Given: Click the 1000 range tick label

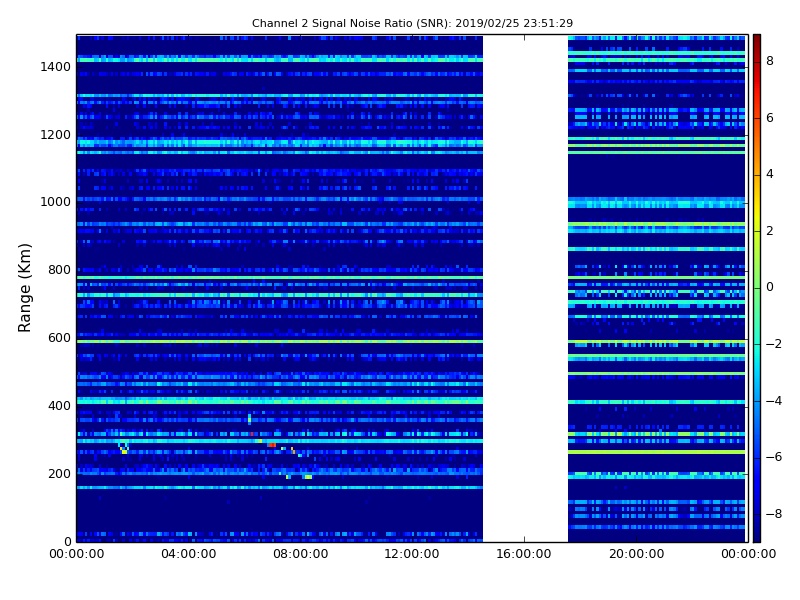Looking at the screenshot, I should [56, 202].
